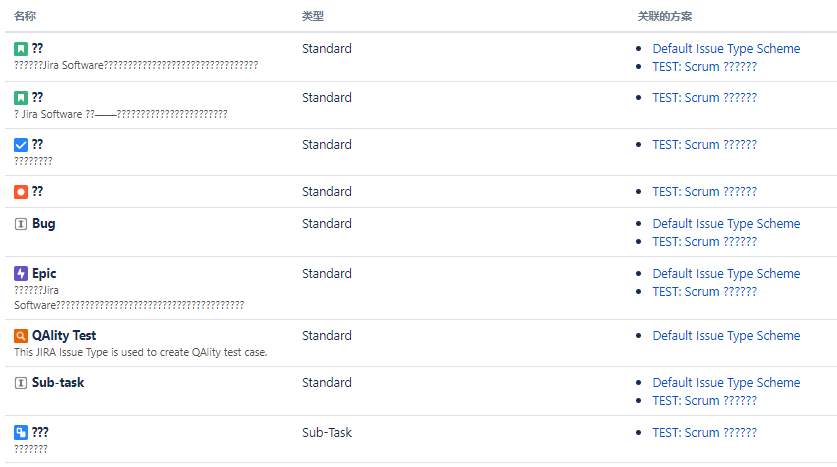
Task: Click the 类型 column header
Action: [313, 16]
